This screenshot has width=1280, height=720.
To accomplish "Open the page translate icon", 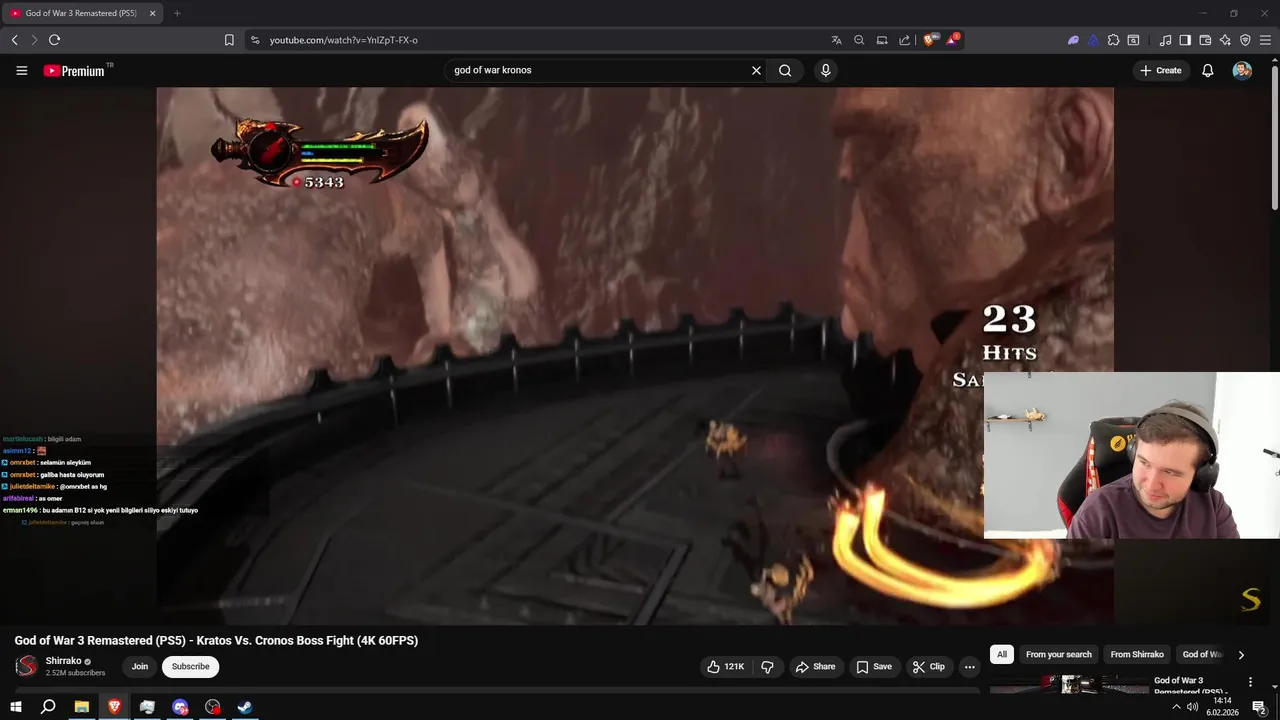I will tap(836, 40).
